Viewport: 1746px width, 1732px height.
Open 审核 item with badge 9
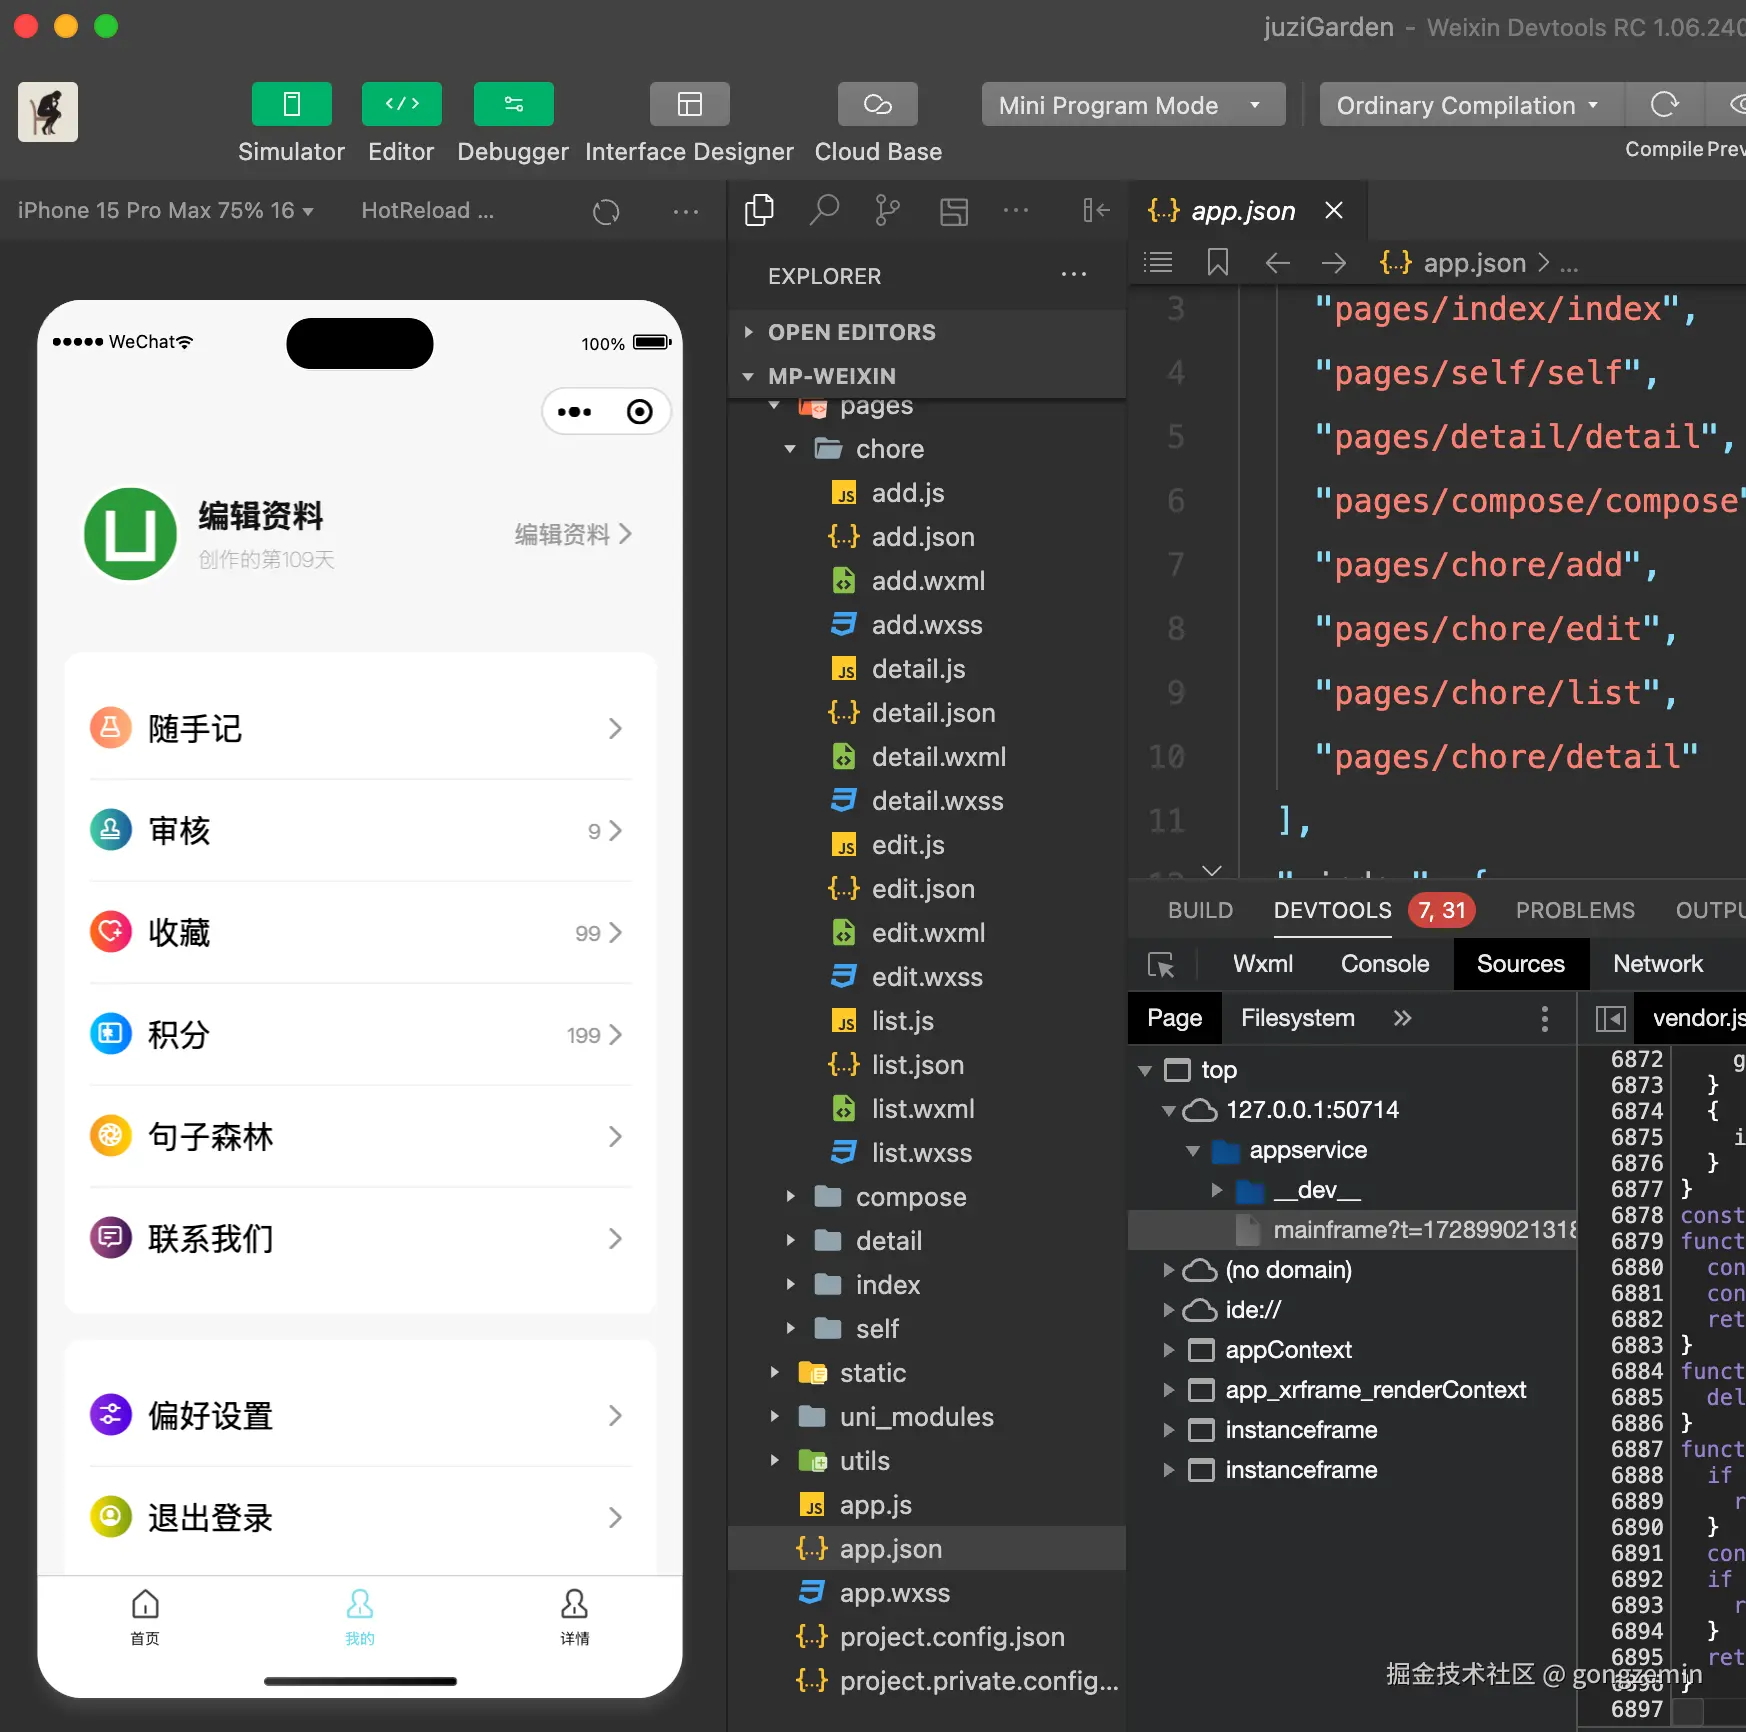[x=360, y=831]
